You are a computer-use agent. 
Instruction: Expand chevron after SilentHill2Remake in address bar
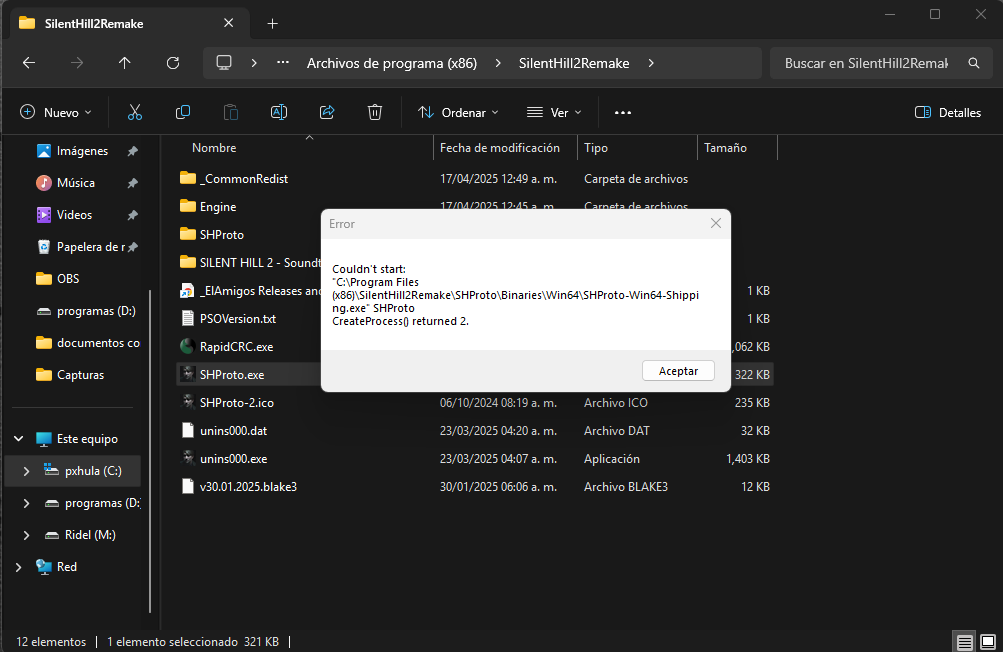[651, 63]
